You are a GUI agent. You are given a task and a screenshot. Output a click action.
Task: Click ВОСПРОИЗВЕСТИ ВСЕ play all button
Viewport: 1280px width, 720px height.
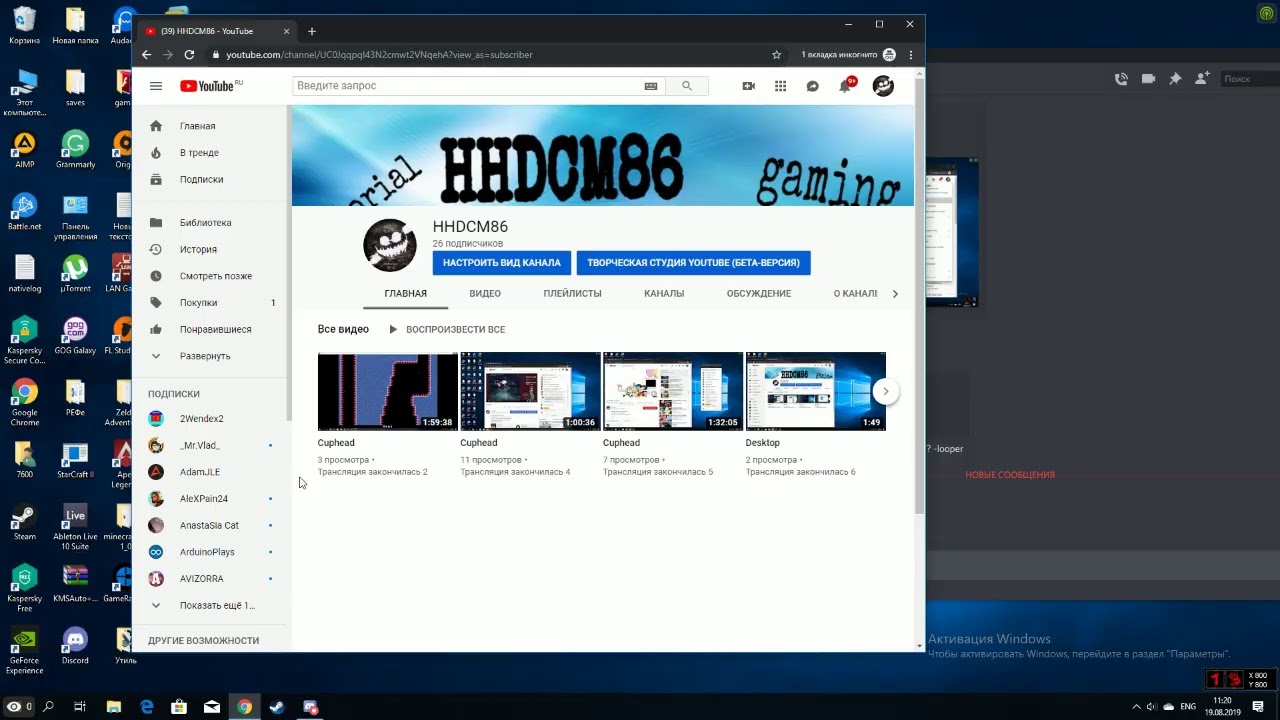pos(446,329)
